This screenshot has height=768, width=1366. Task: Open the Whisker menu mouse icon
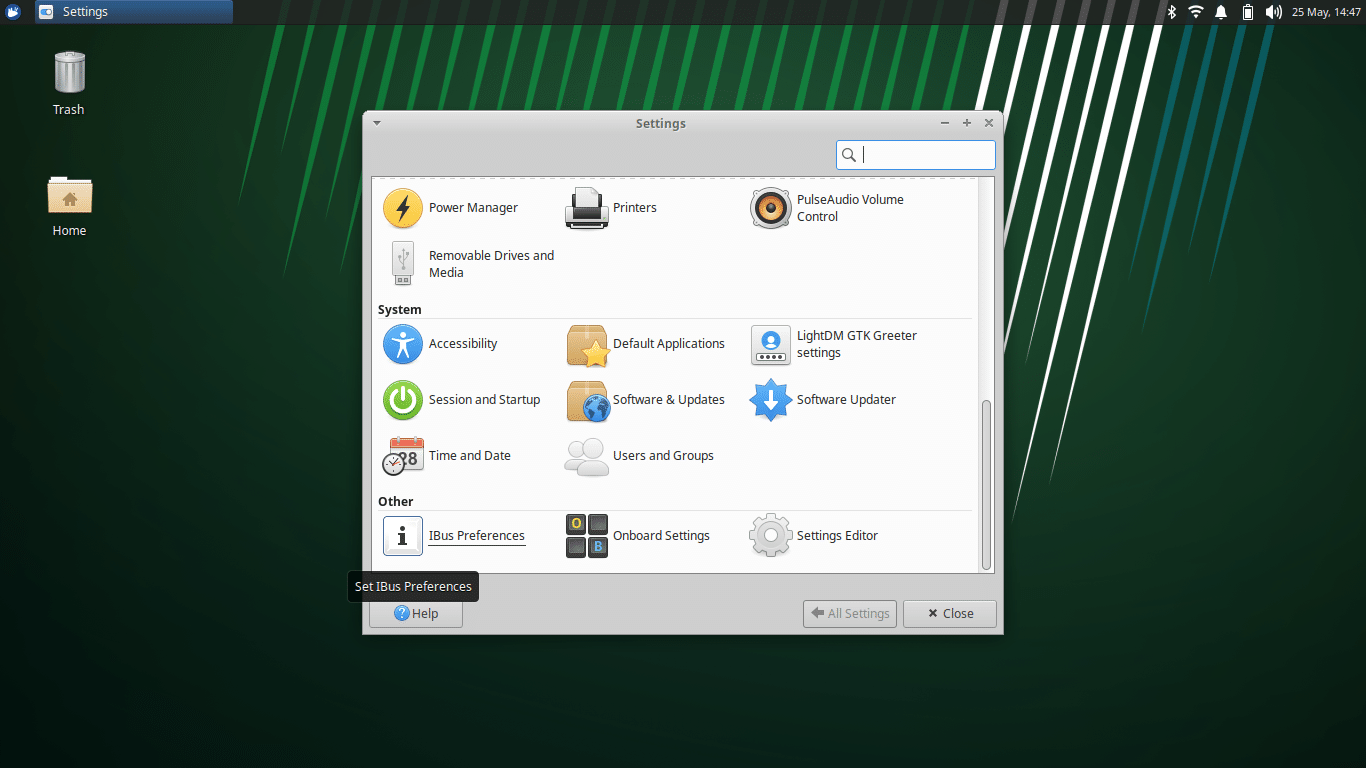pyautogui.click(x=13, y=12)
